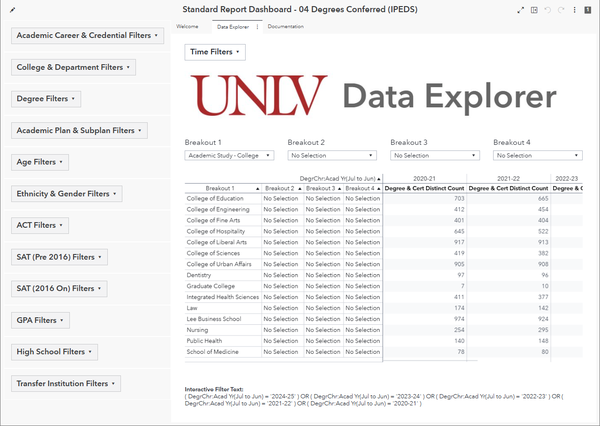Open the Breakout 4 No Selection dropdown
The width and height of the screenshot is (600, 426).
click(538, 155)
